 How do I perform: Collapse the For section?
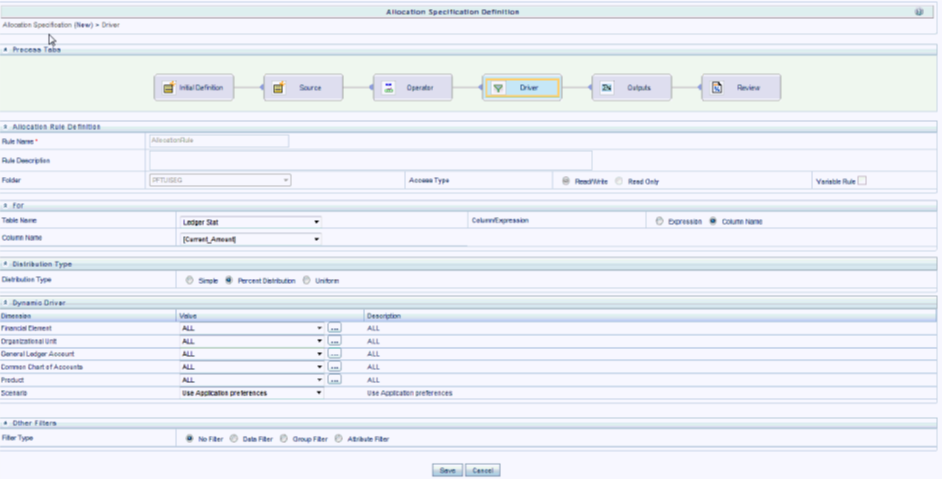coord(5,206)
